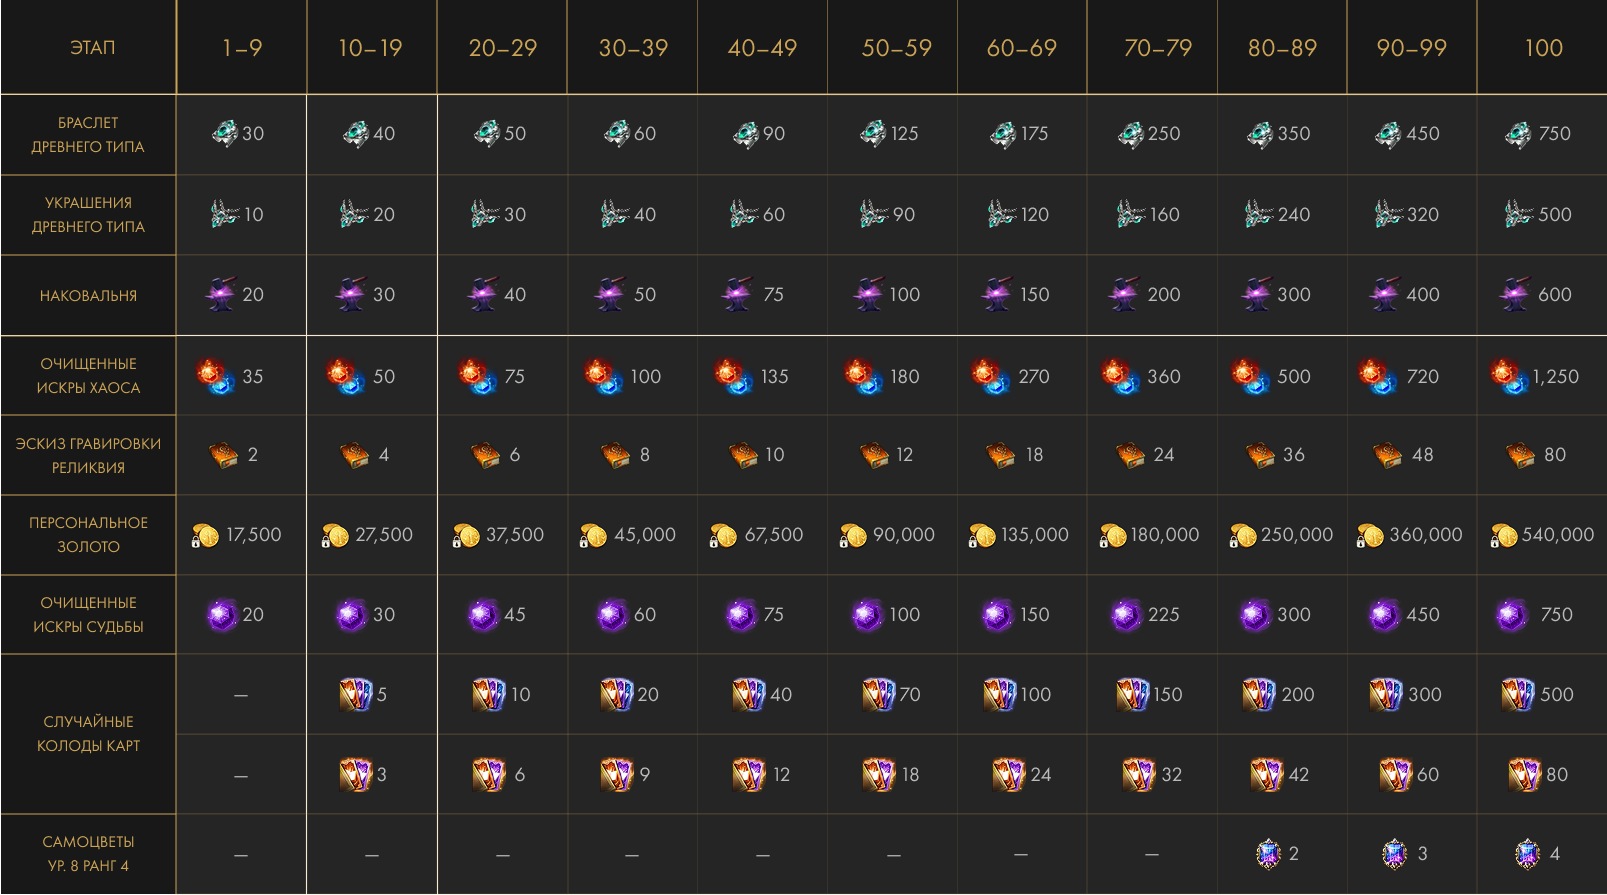Select the 100 stage column header
This screenshot has height=895, width=1607.
(x=1543, y=48)
